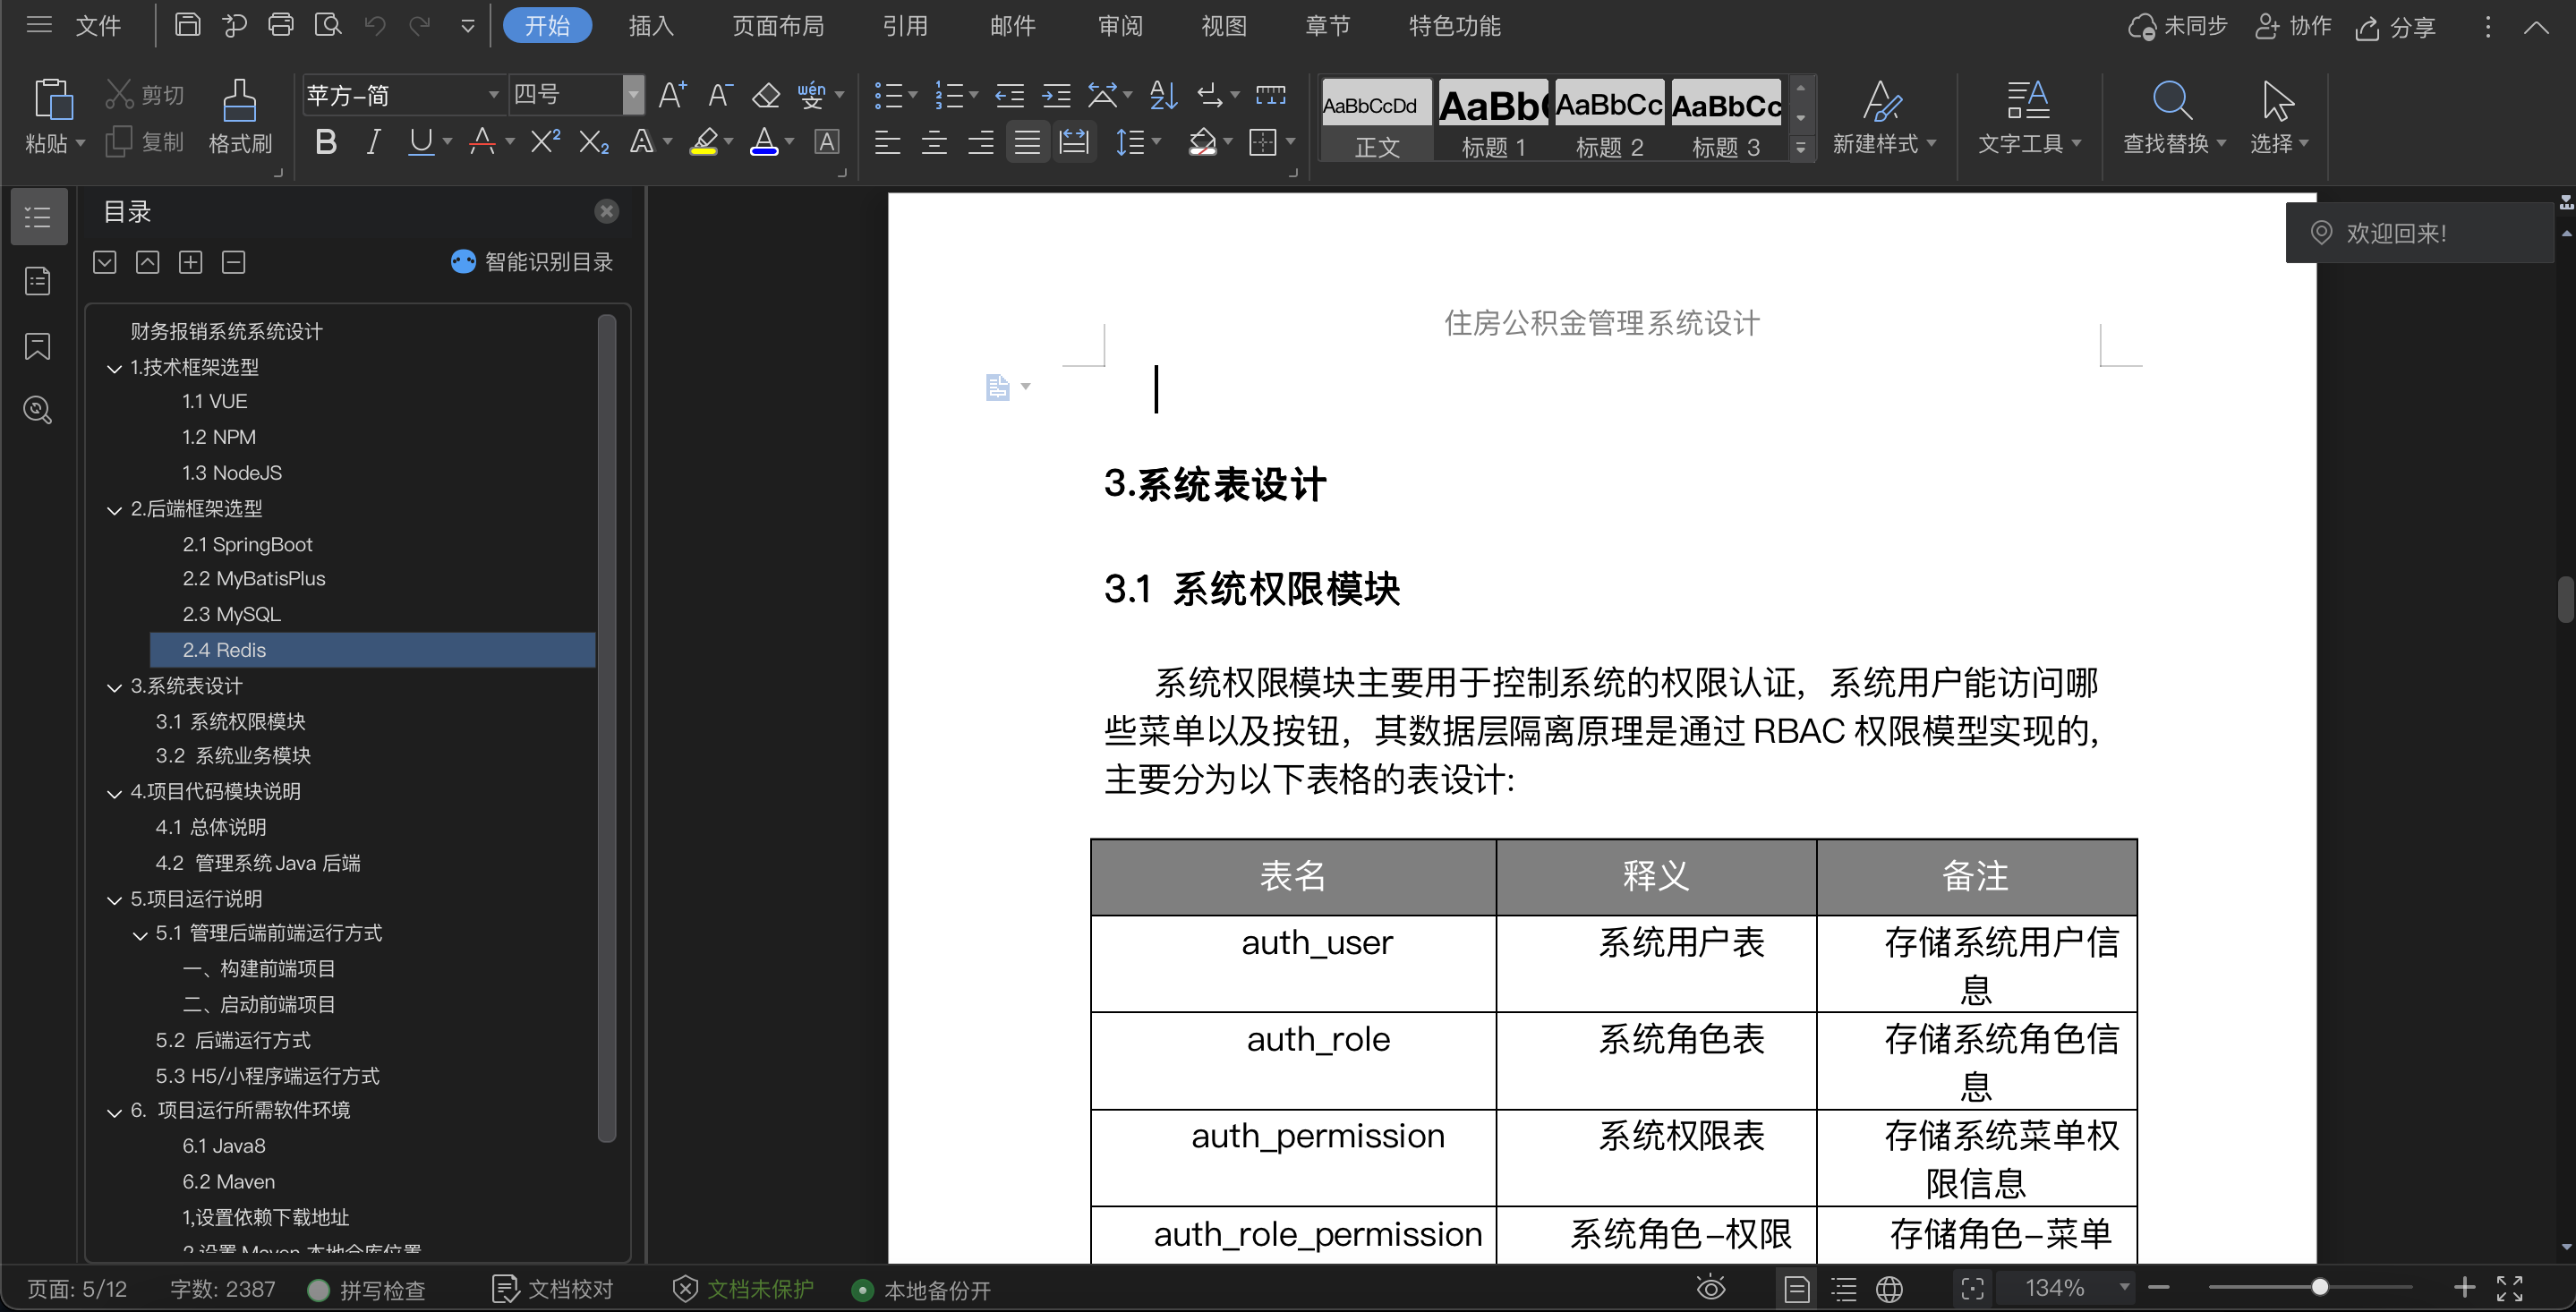Open the search panel in sidebar
Screen dimensions: 2576x1312
point(38,410)
